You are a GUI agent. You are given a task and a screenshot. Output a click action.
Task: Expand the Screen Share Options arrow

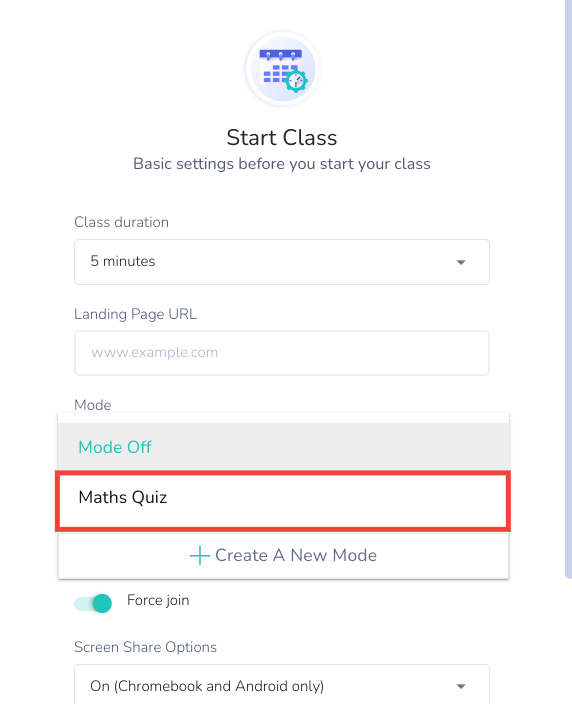pyautogui.click(x=461, y=686)
